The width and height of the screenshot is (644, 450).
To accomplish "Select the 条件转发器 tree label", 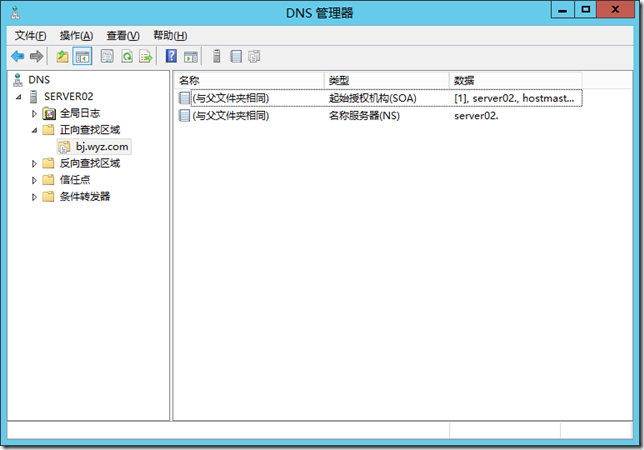I will coord(85,196).
